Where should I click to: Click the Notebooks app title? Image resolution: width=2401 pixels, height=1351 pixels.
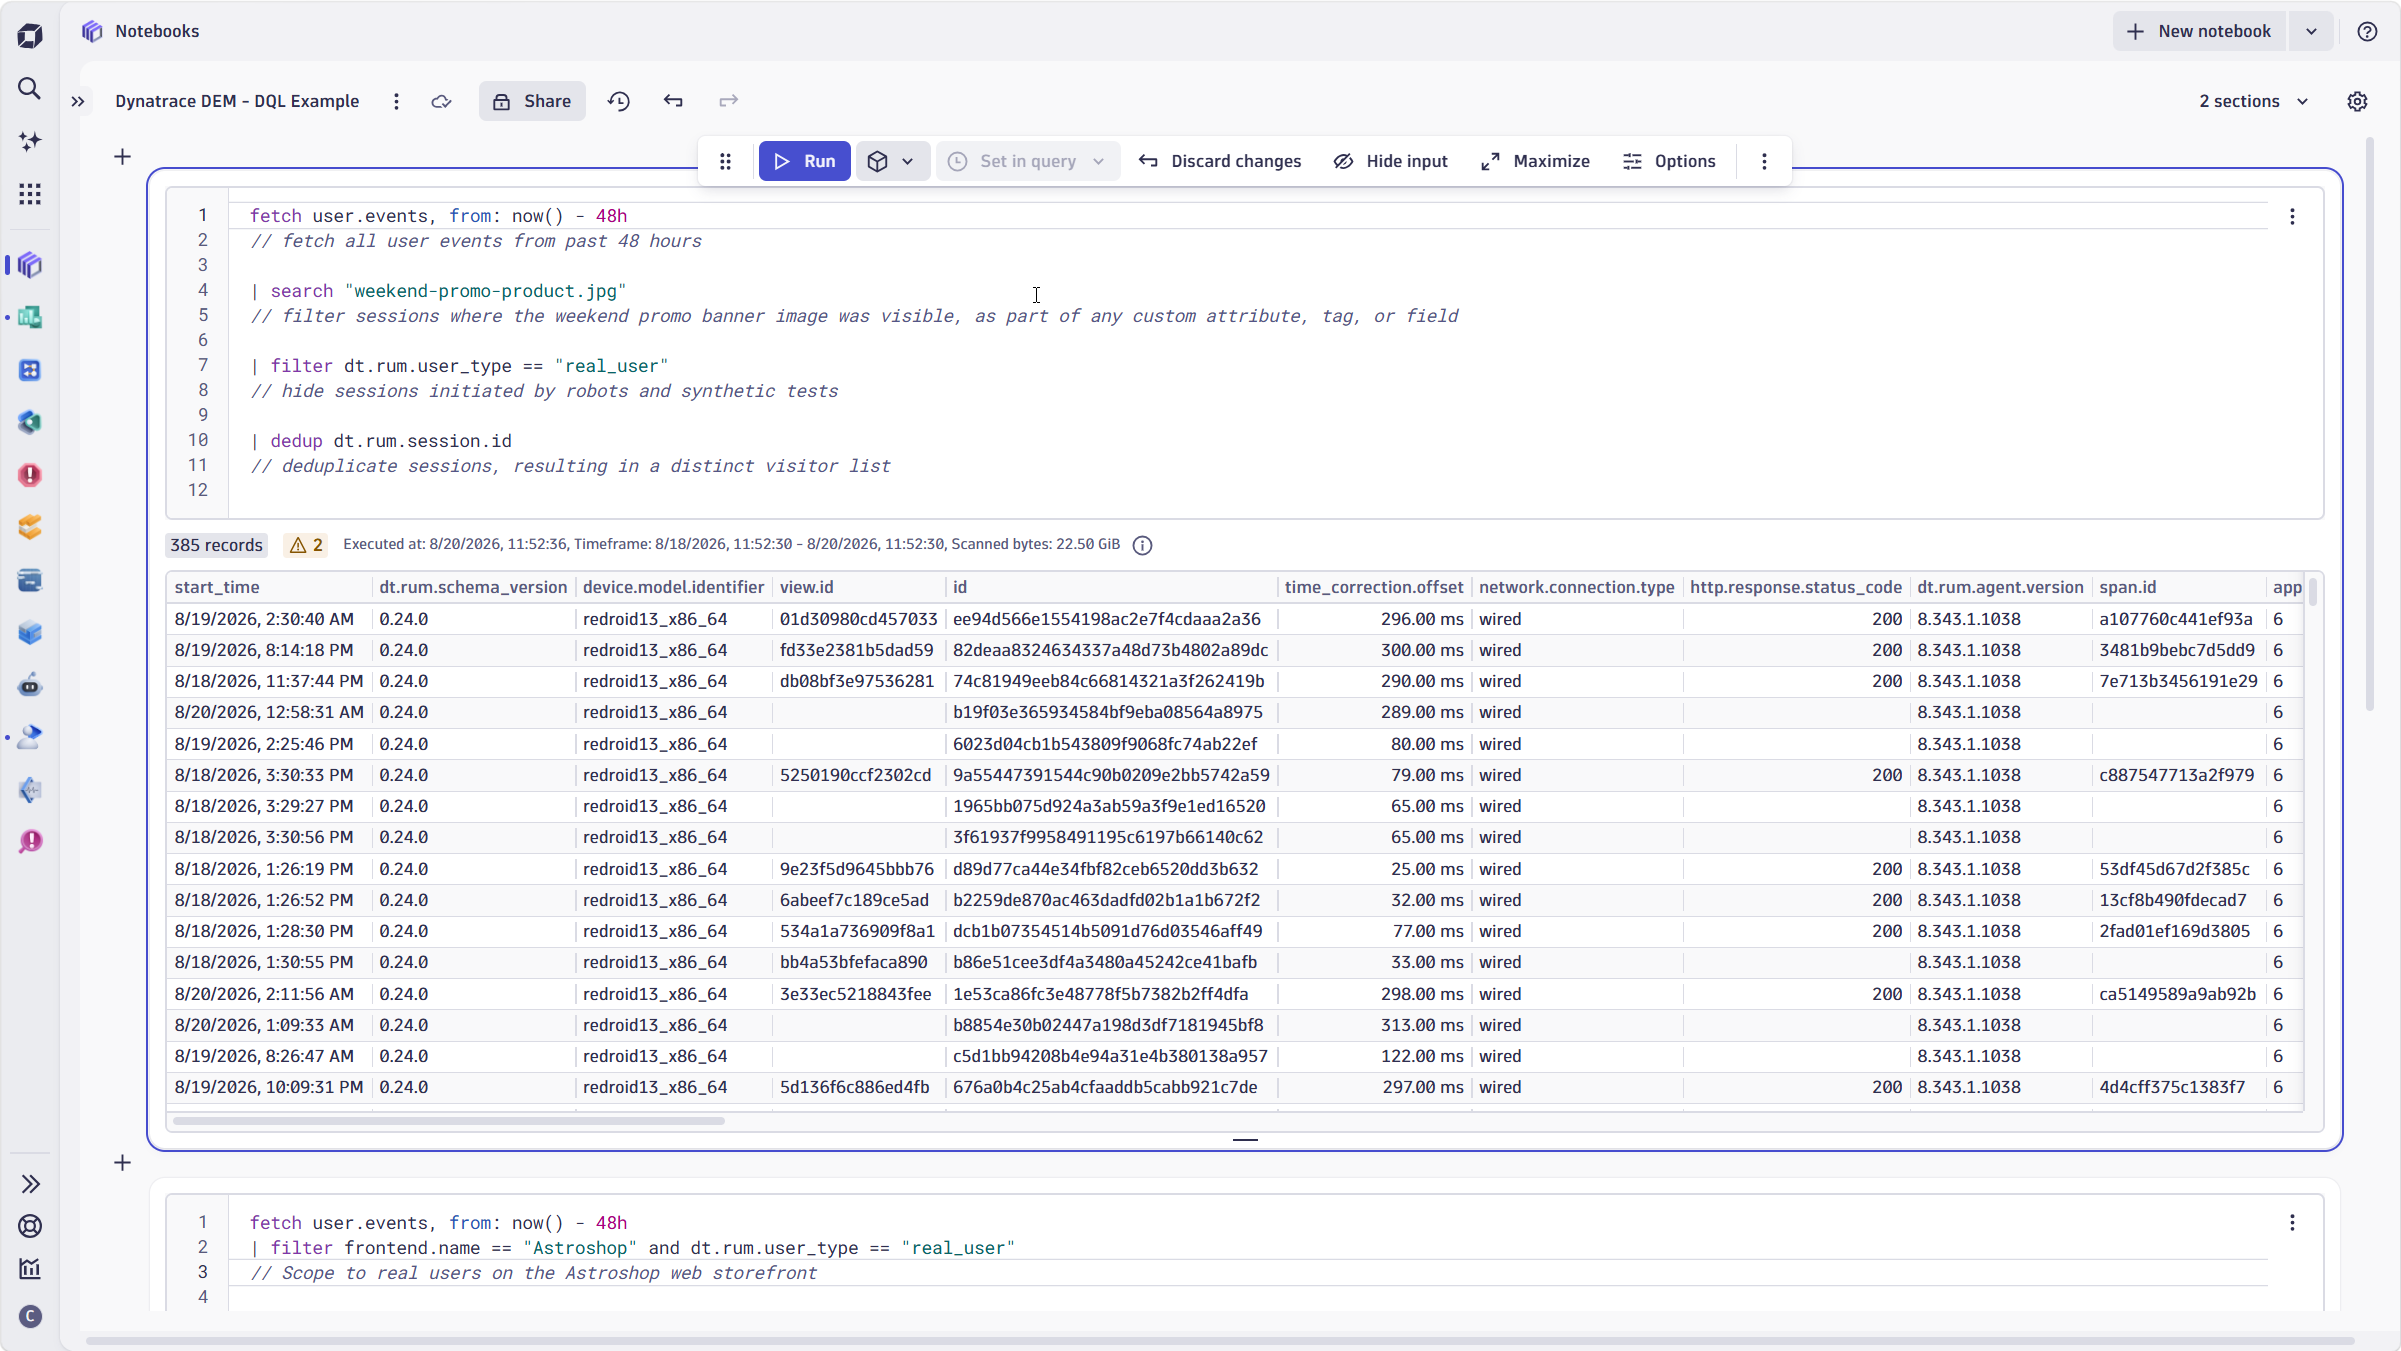(x=157, y=31)
